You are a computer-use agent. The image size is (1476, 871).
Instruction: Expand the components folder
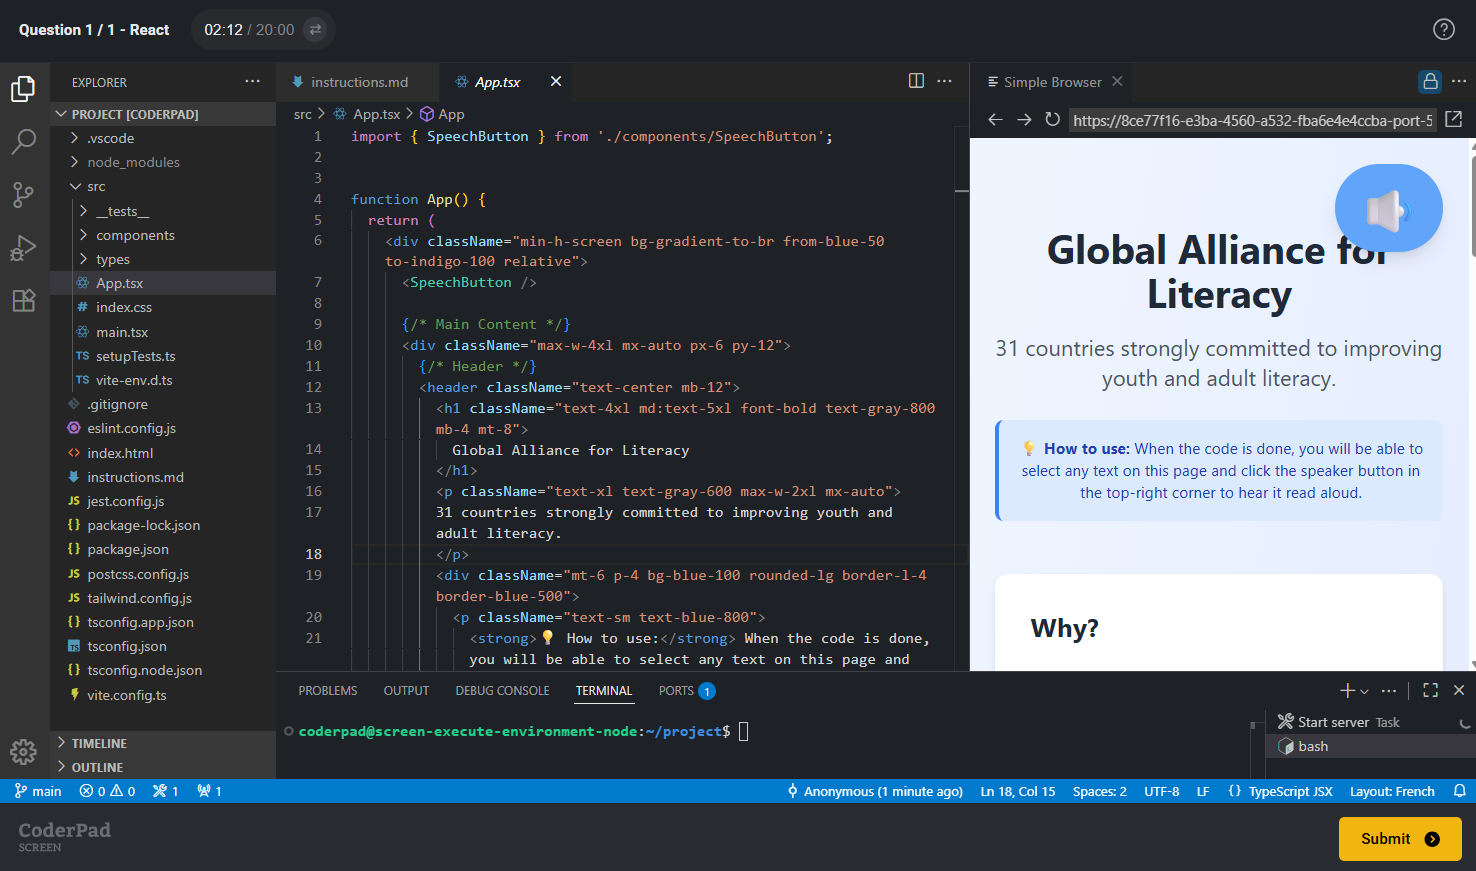pyautogui.click(x=135, y=235)
